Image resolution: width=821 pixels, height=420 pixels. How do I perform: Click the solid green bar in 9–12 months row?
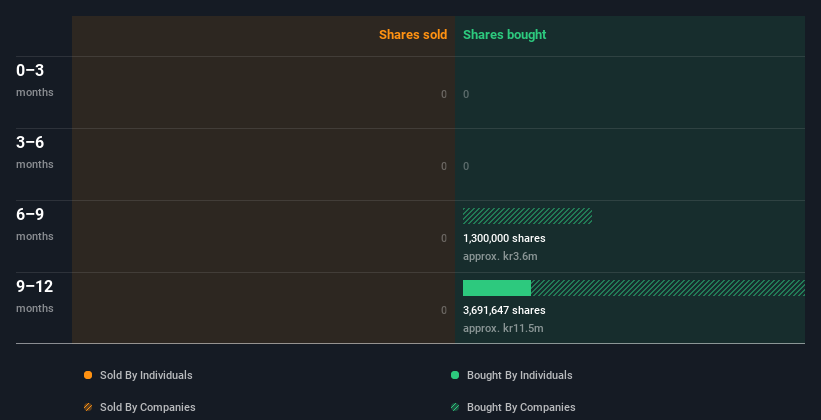pyautogui.click(x=497, y=288)
